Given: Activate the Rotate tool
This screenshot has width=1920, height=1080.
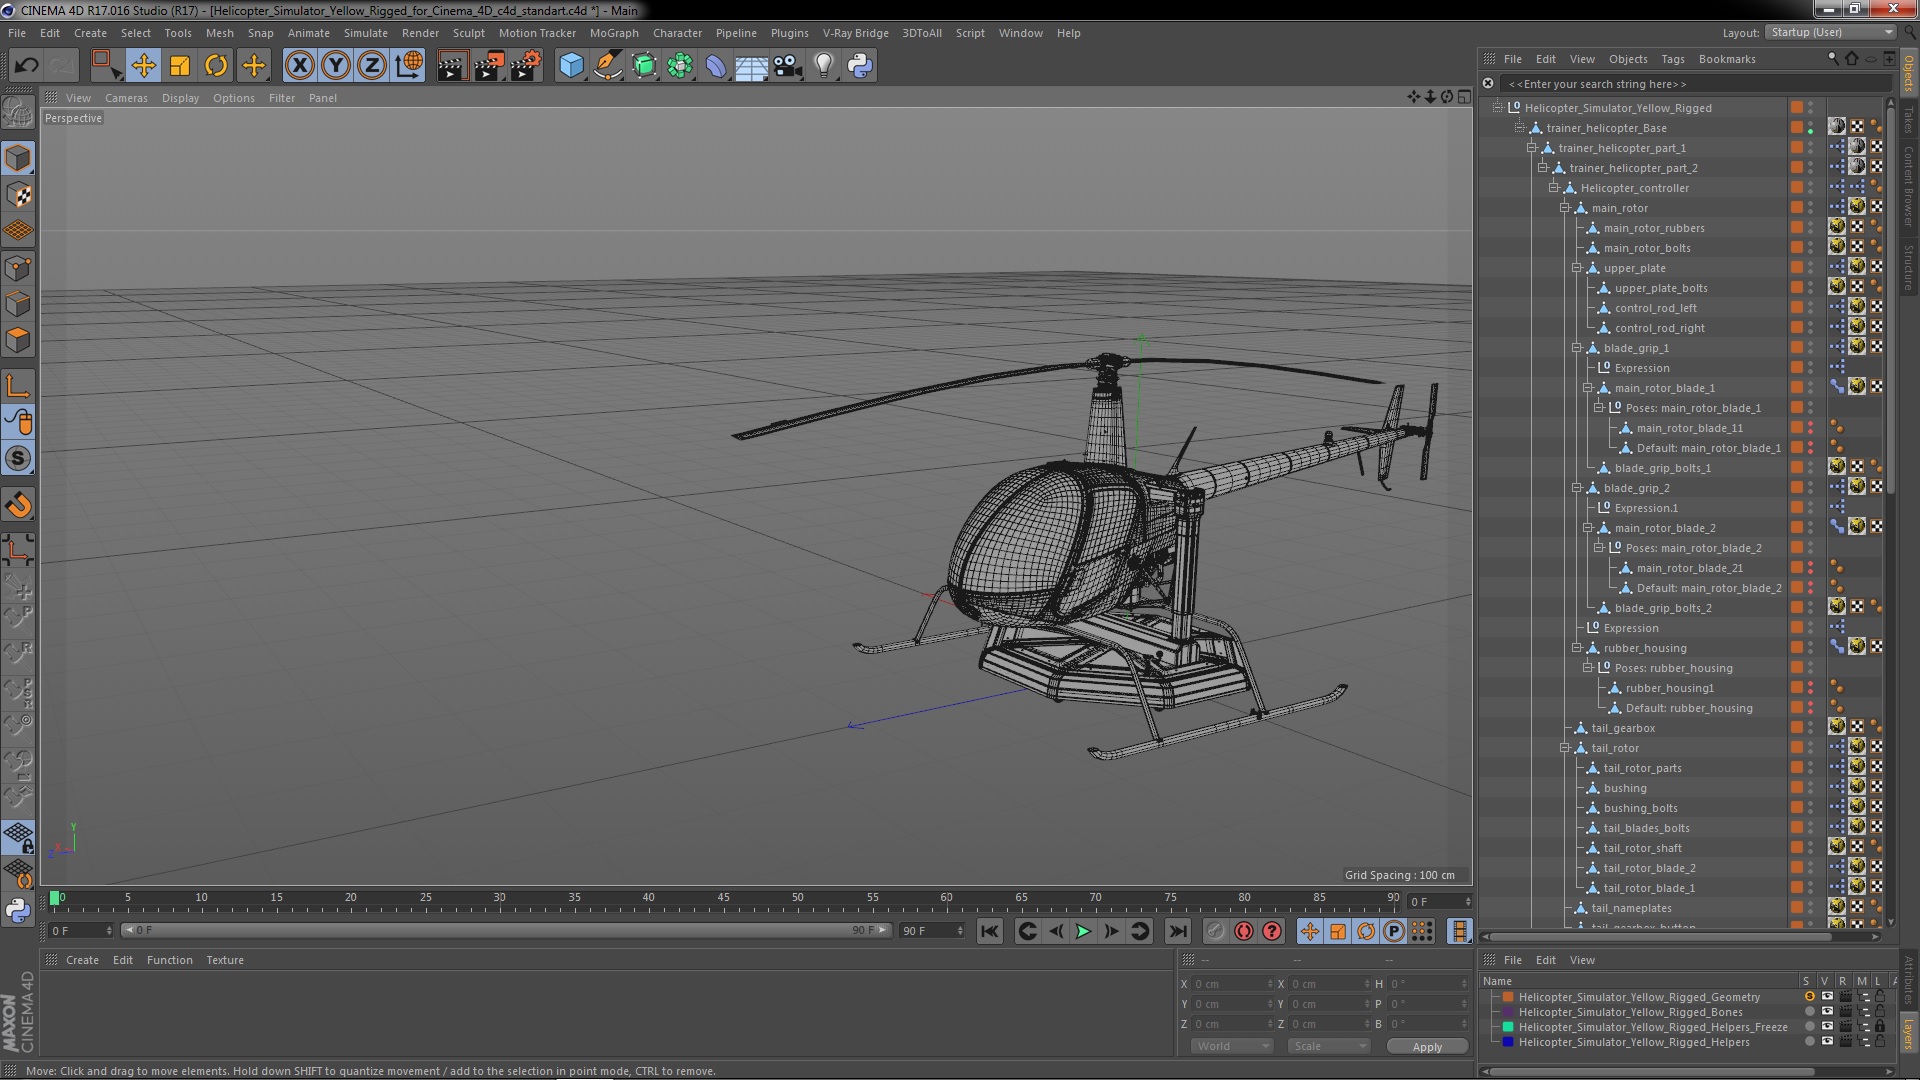Looking at the screenshot, I should tap(216, 66).
